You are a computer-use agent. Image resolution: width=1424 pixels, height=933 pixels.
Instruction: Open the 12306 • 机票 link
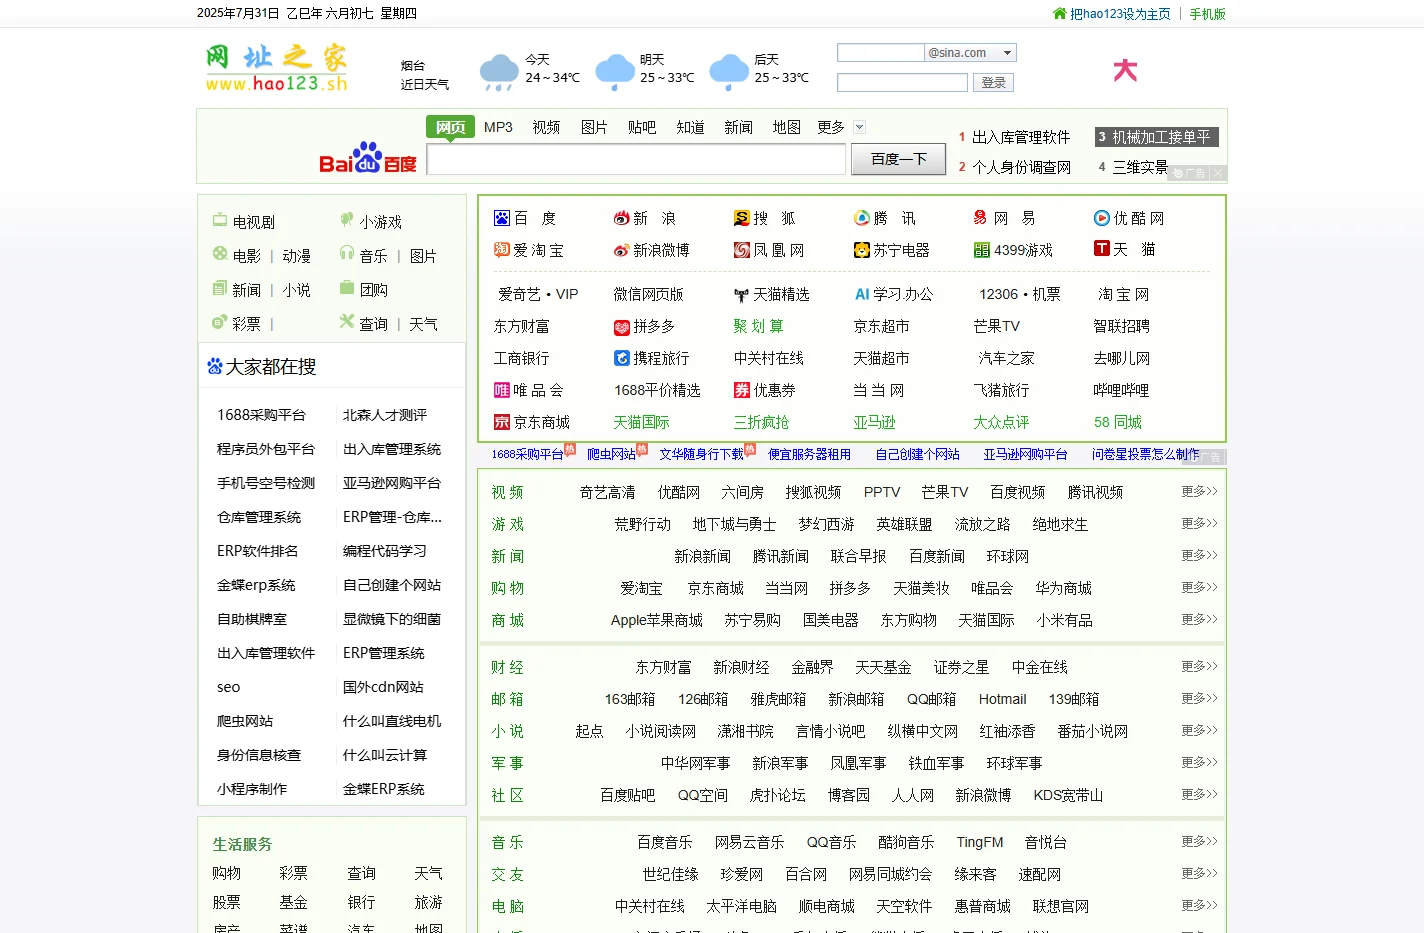pyautogui.click(x=1020, y=294)
